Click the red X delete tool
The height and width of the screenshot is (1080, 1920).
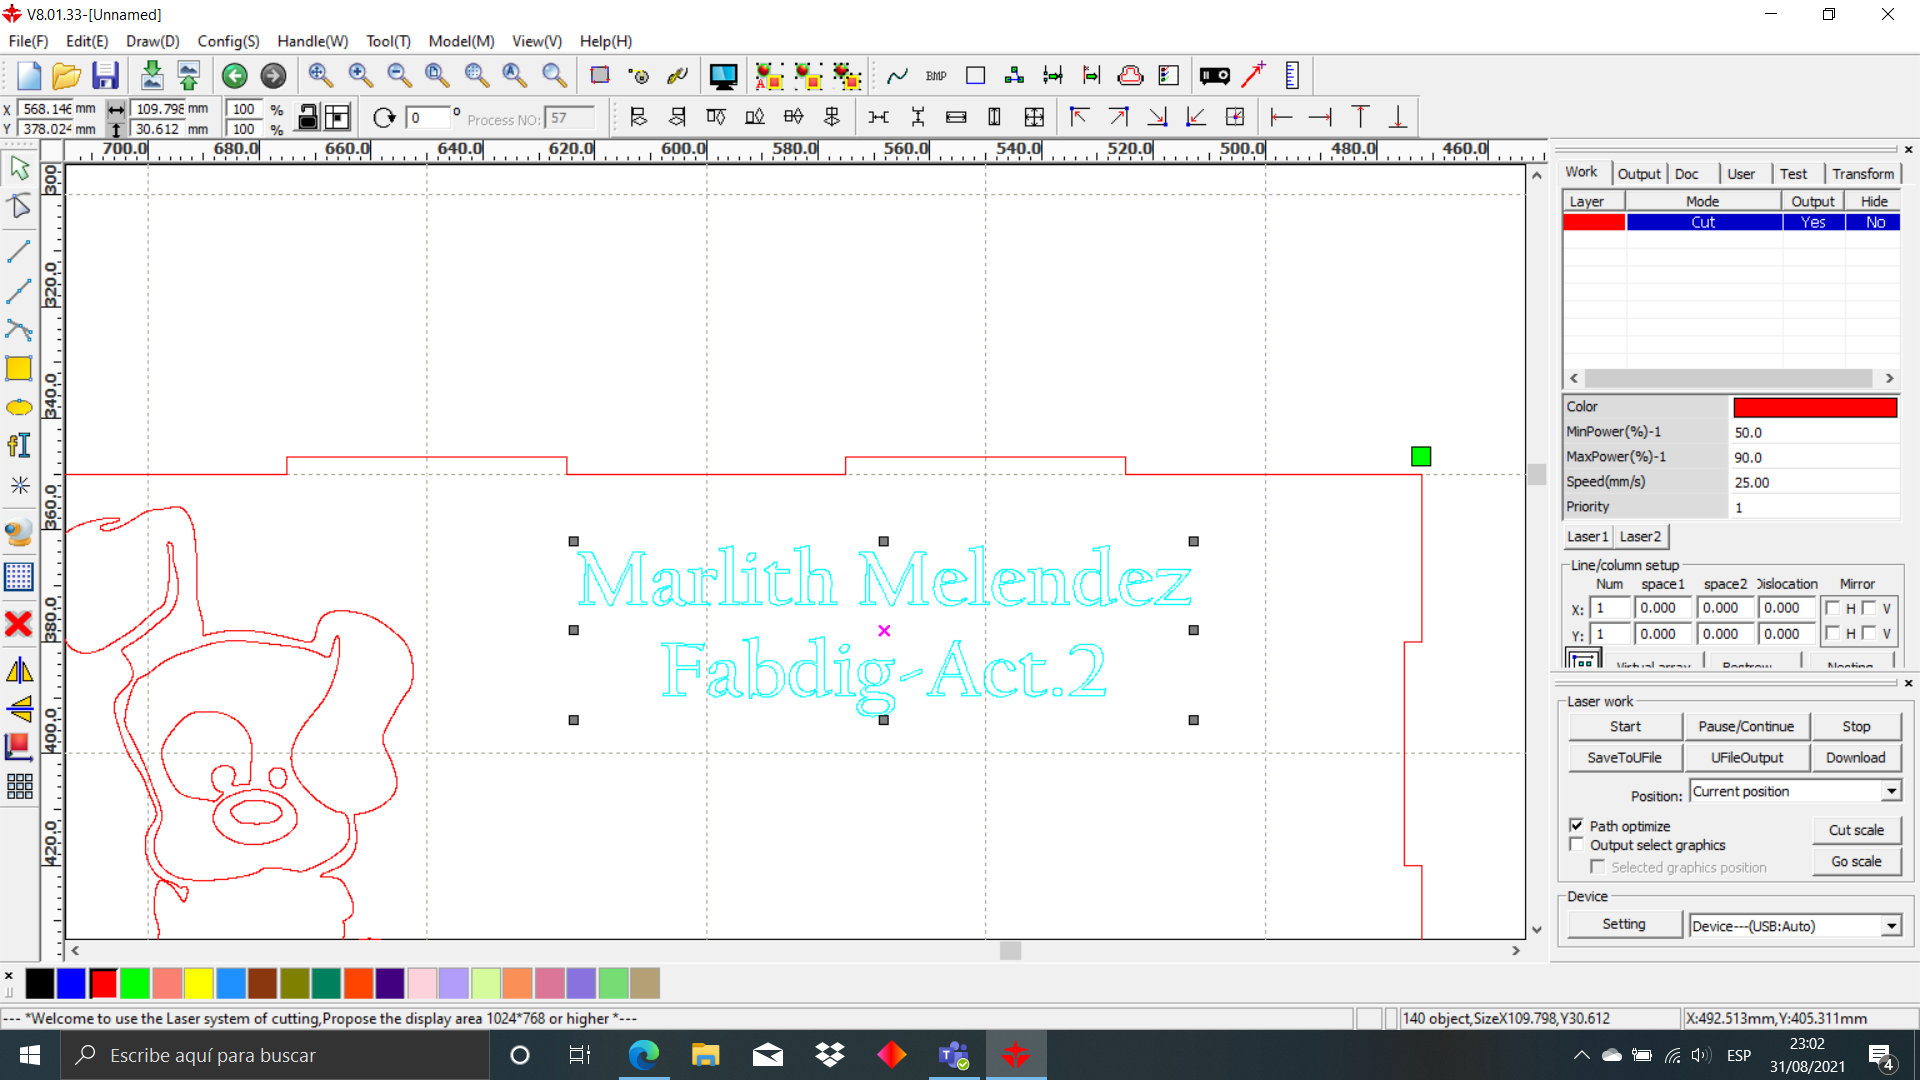pyautogui.click(x=19, y=625)
